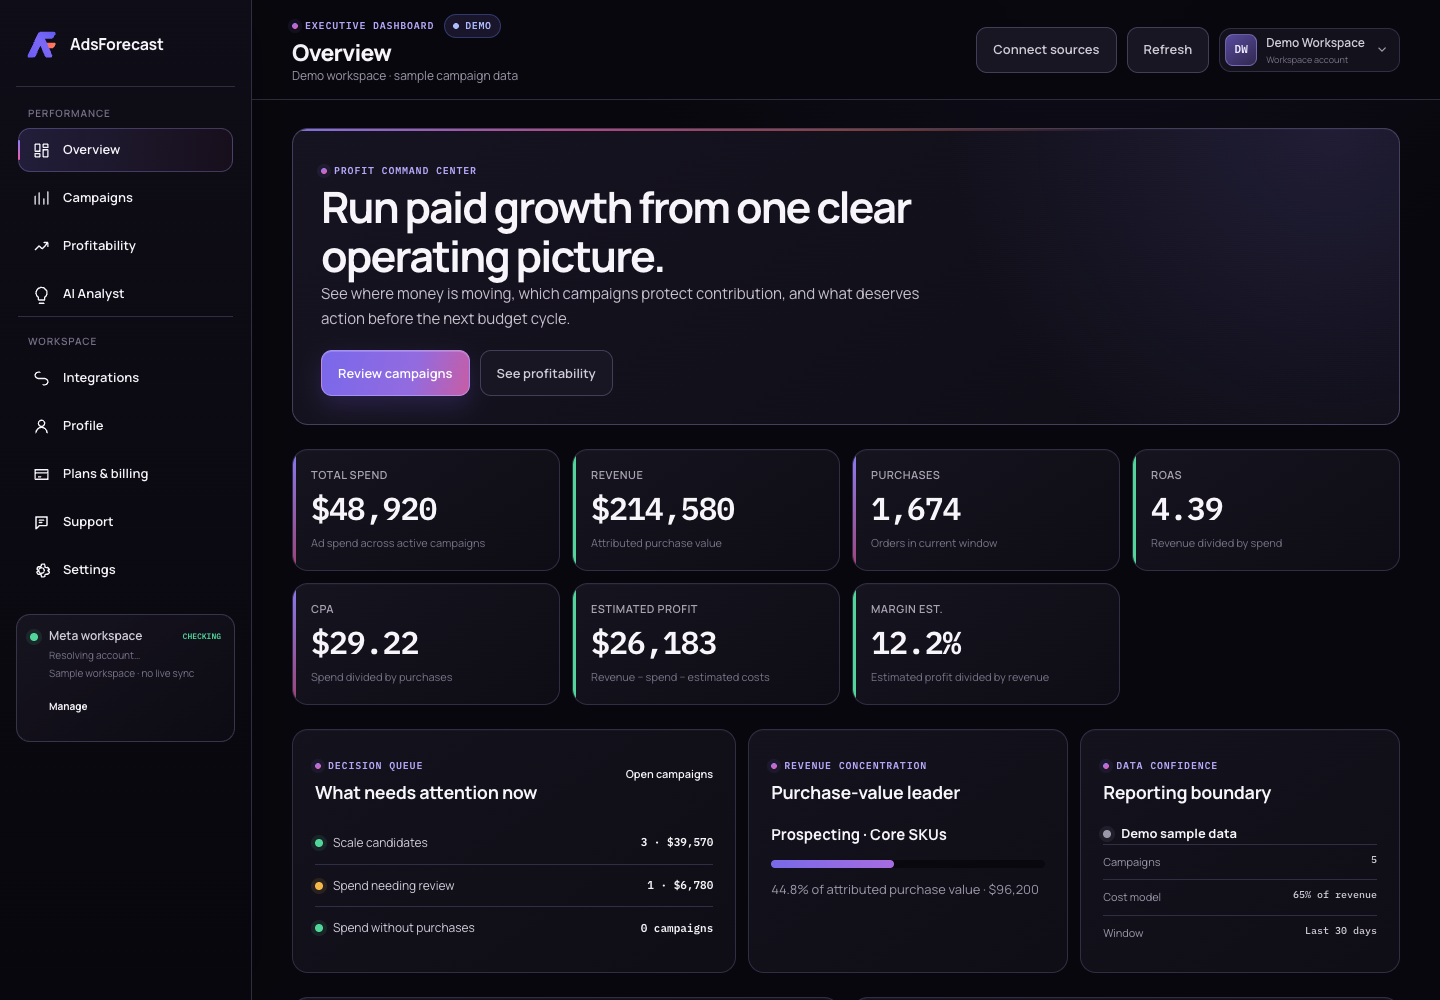Screen dimensions: 1440x1000
Task: Click the Window Last 30 days row
Action: (1240, 932)
